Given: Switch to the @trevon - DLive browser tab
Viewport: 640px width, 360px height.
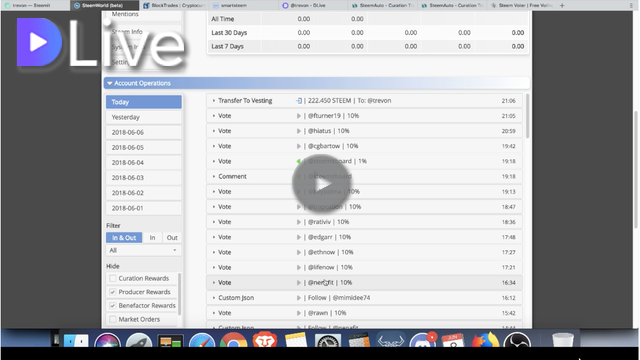Looking at the screenshot, I should coord(314,5).
